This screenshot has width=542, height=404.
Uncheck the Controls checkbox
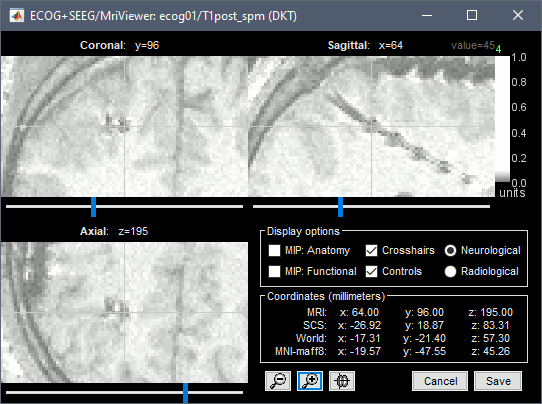372,271
